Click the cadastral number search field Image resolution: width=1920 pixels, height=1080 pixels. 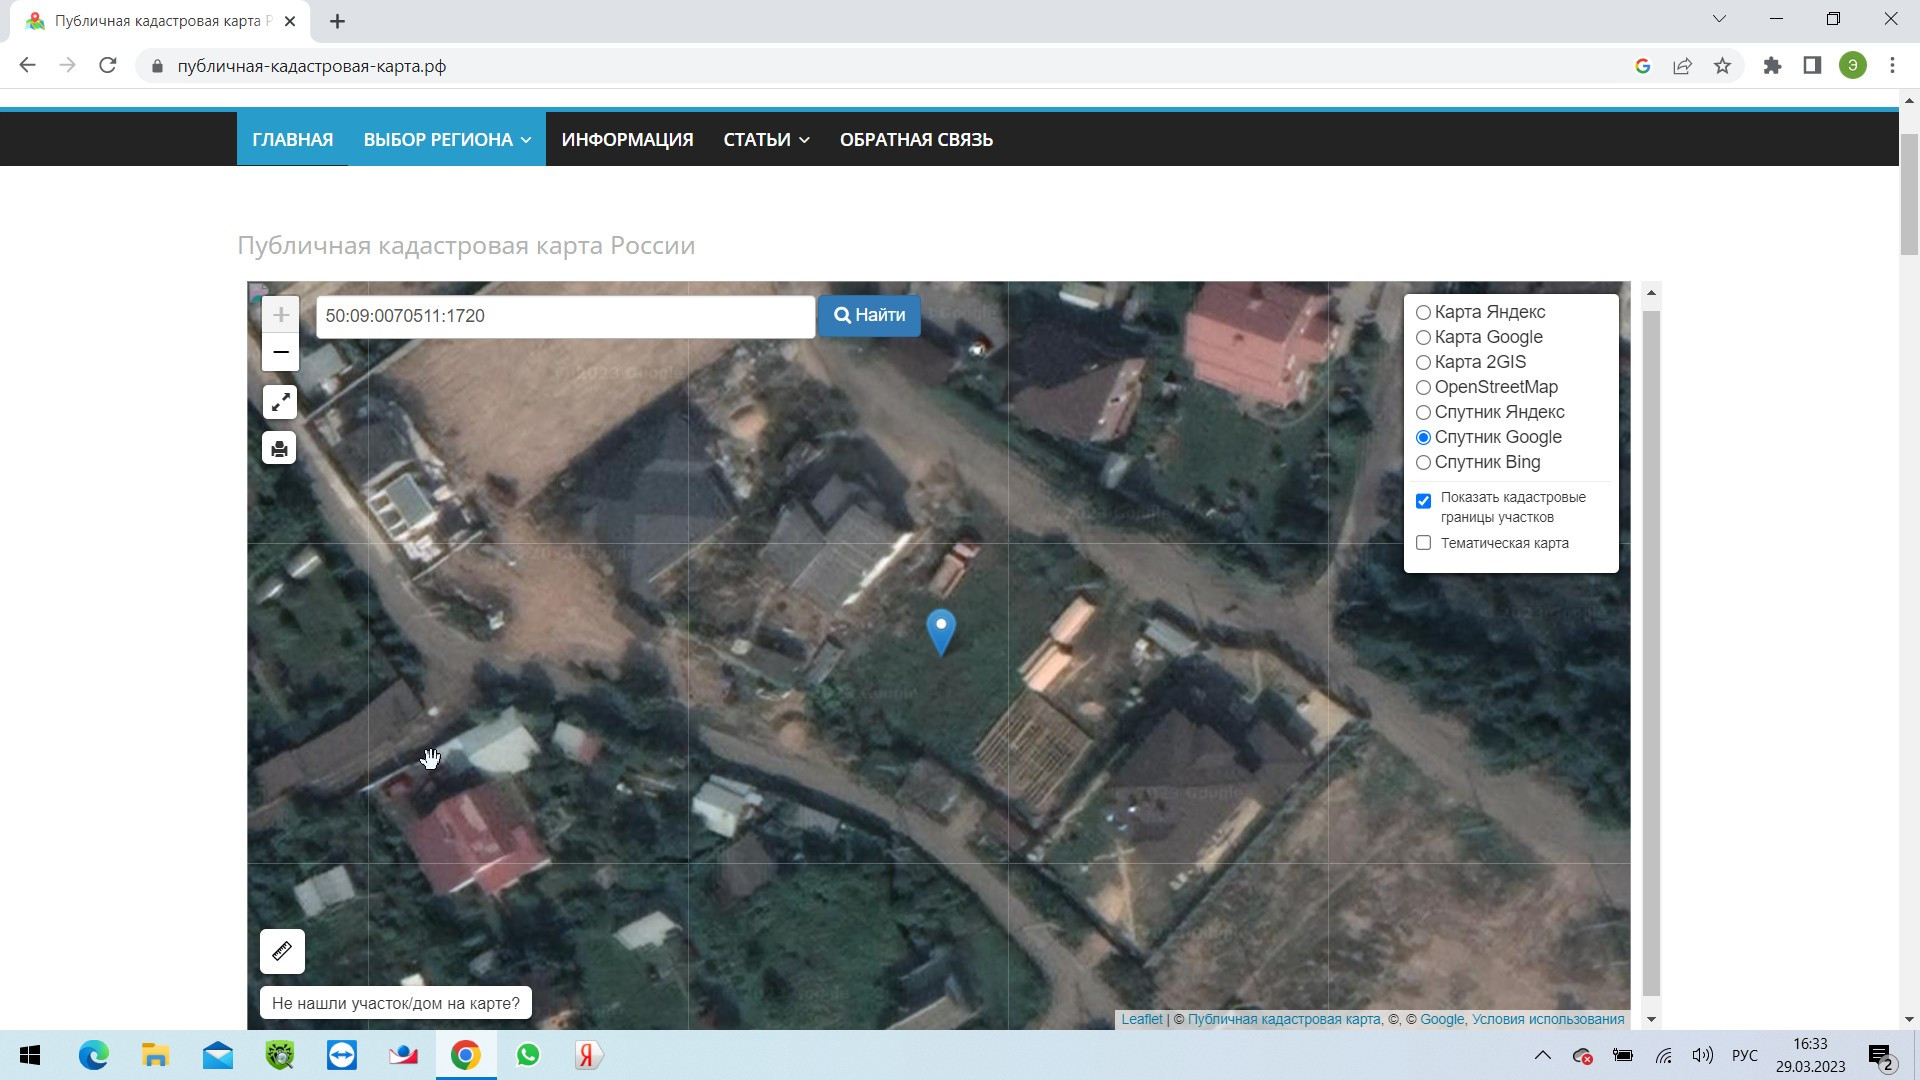tap(565, 316)
